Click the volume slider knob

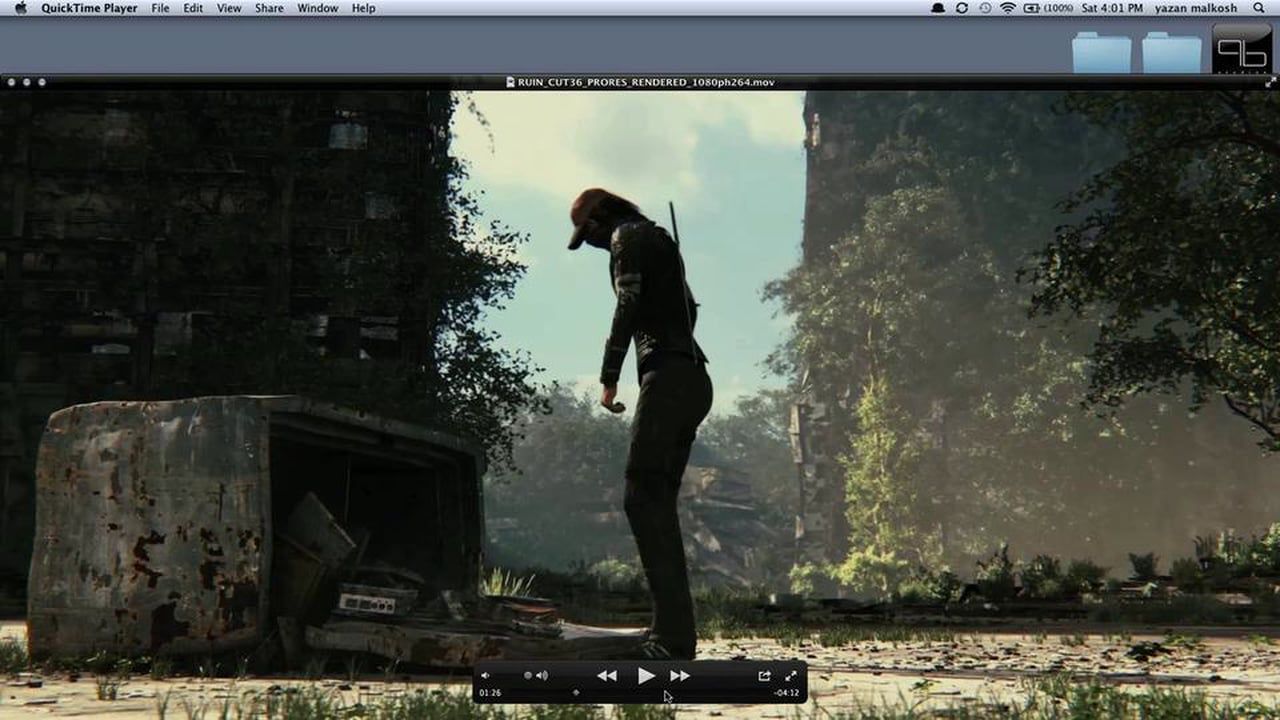[528, 676]
